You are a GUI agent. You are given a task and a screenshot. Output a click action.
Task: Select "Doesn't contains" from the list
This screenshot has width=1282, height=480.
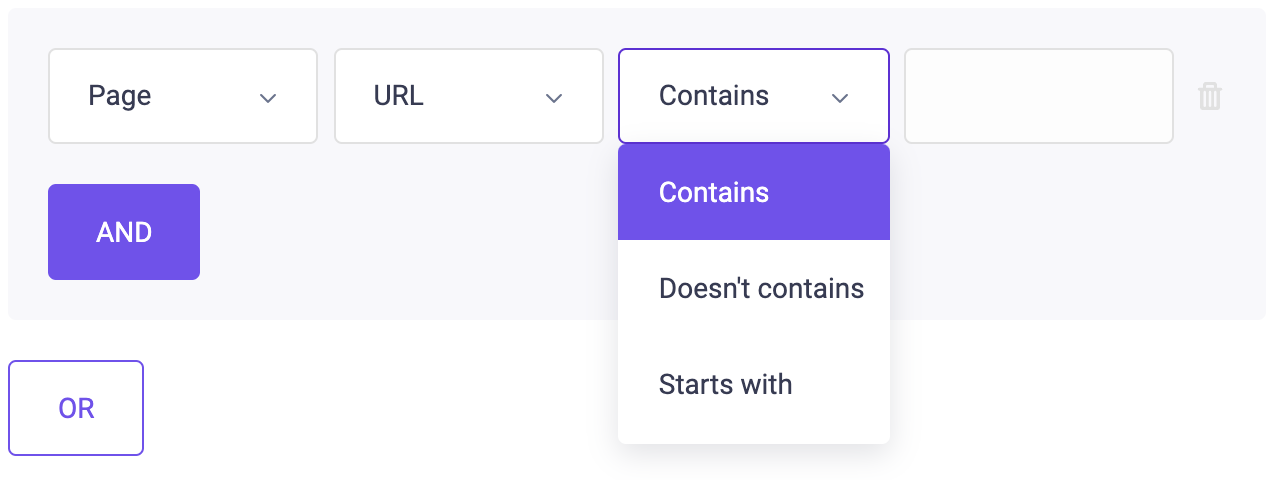click(754, 288)
